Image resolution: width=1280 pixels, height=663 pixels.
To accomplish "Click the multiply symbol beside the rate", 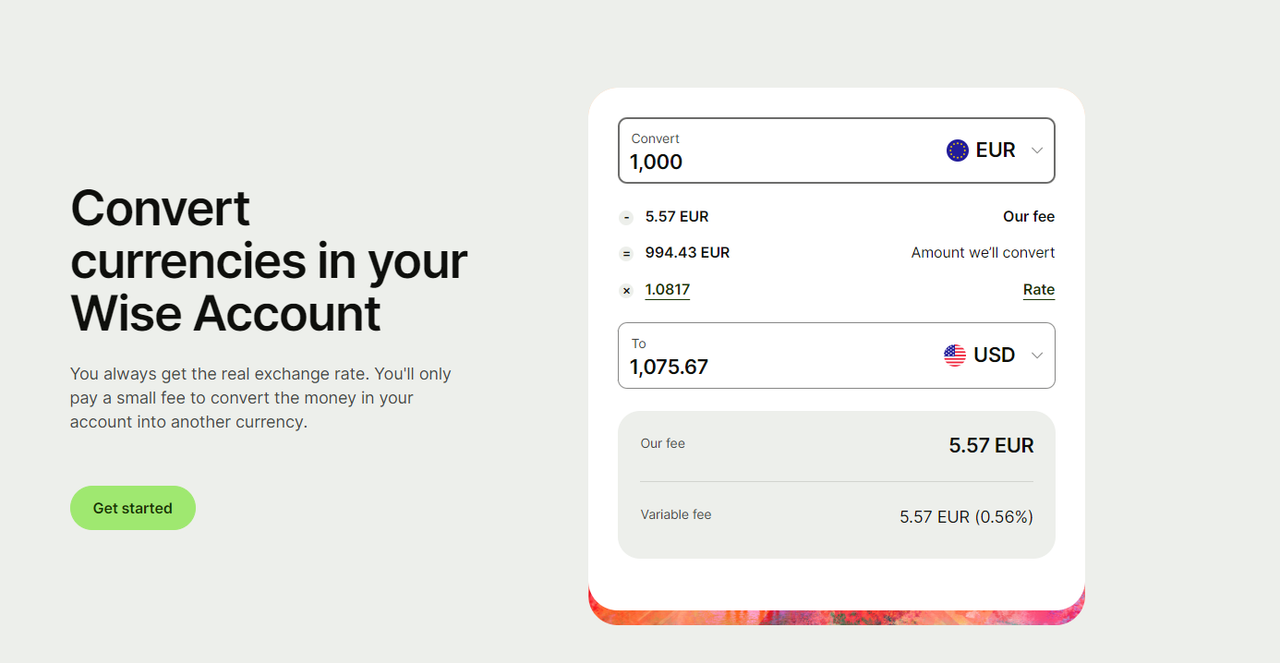I will coord(626,291).
